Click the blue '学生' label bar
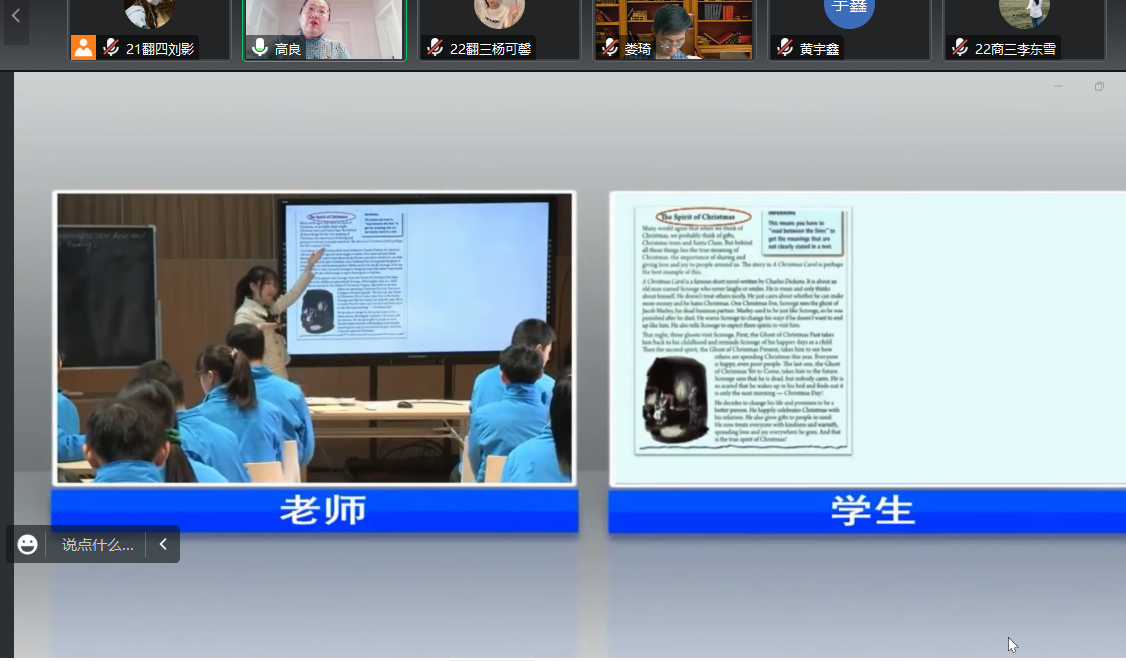 click(866, 511)
